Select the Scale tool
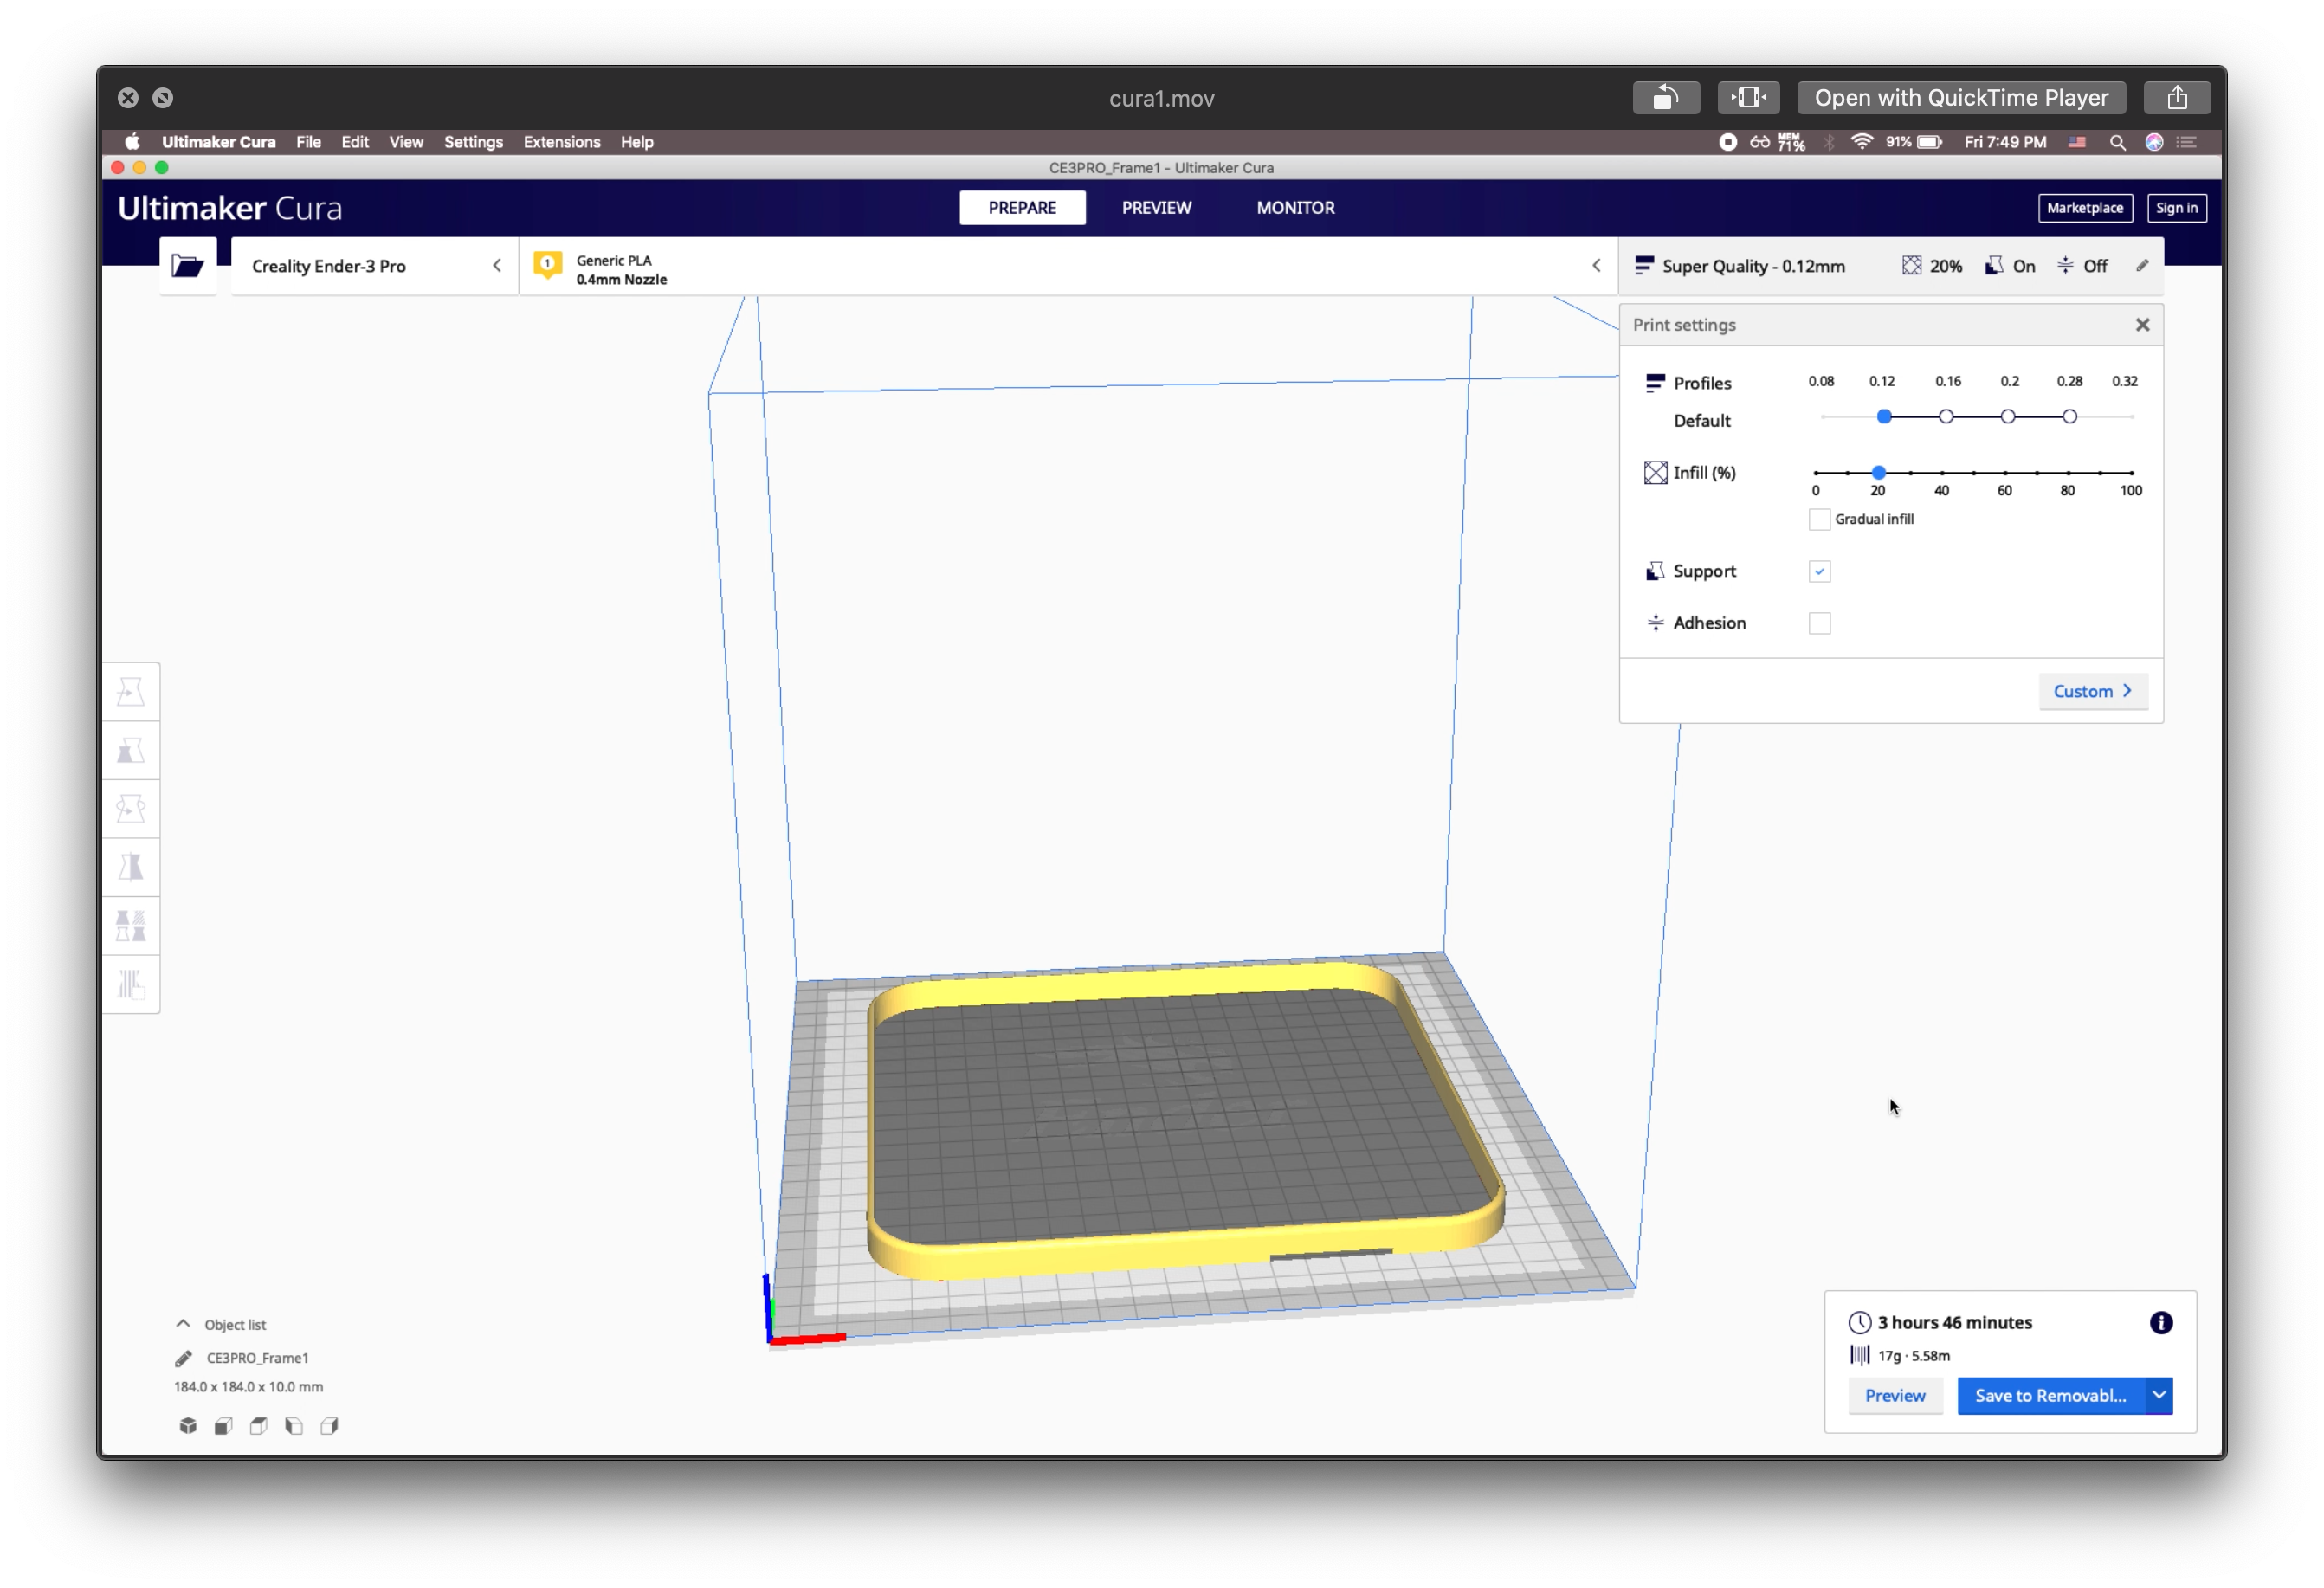The width and height of the screenshot is (2324, 1588). click(131, 751)
